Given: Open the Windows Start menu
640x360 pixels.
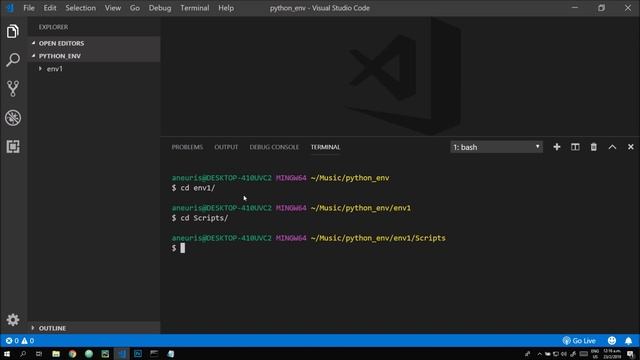Looking at the screenshot, I should [7, 353].
